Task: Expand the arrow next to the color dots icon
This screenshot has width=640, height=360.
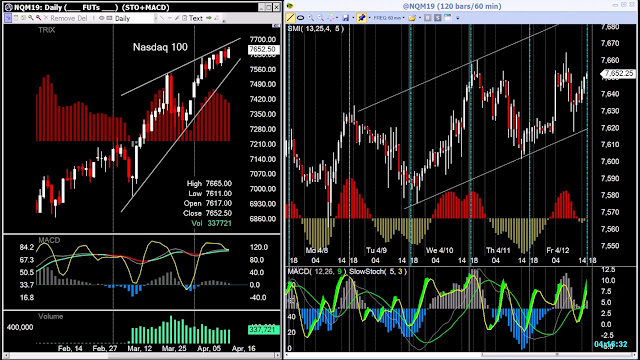Action: (337, 18)
